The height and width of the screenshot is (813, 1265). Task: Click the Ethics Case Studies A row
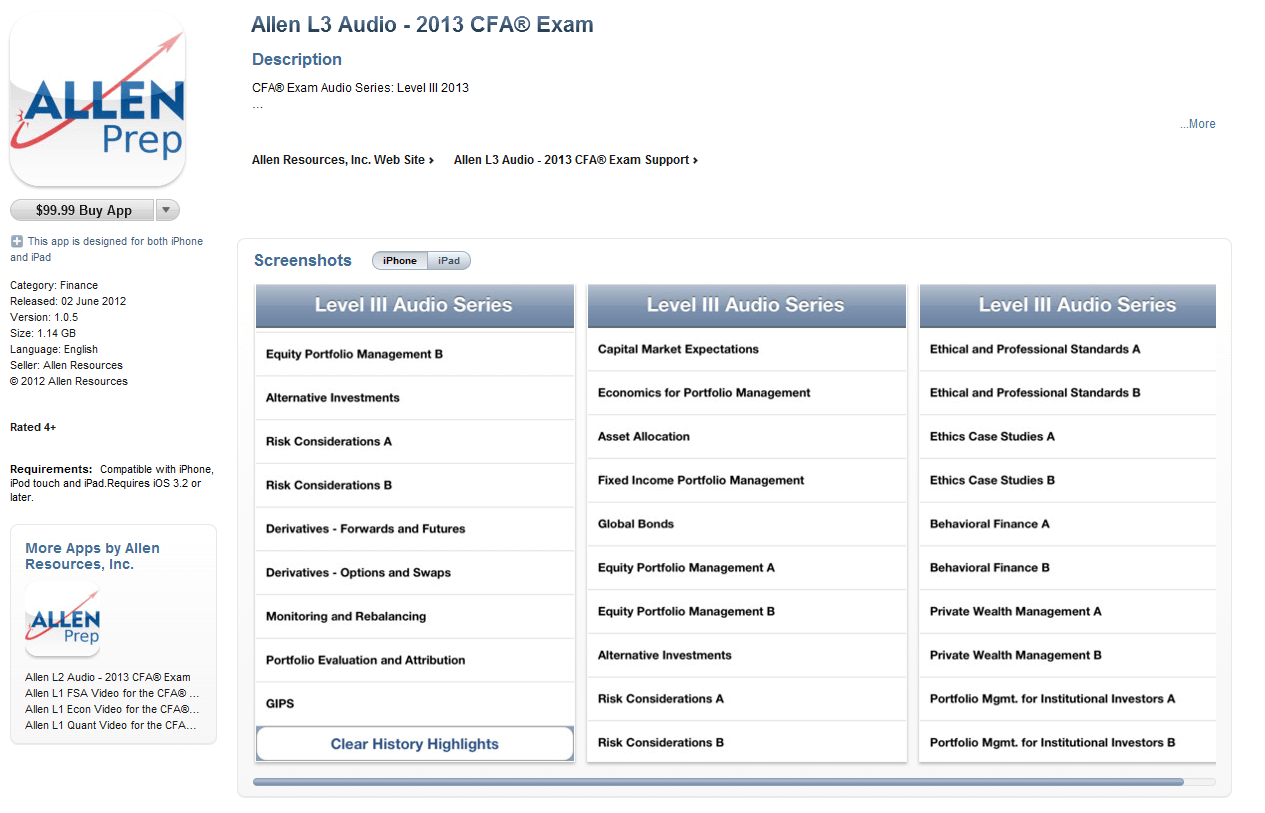1068,437
